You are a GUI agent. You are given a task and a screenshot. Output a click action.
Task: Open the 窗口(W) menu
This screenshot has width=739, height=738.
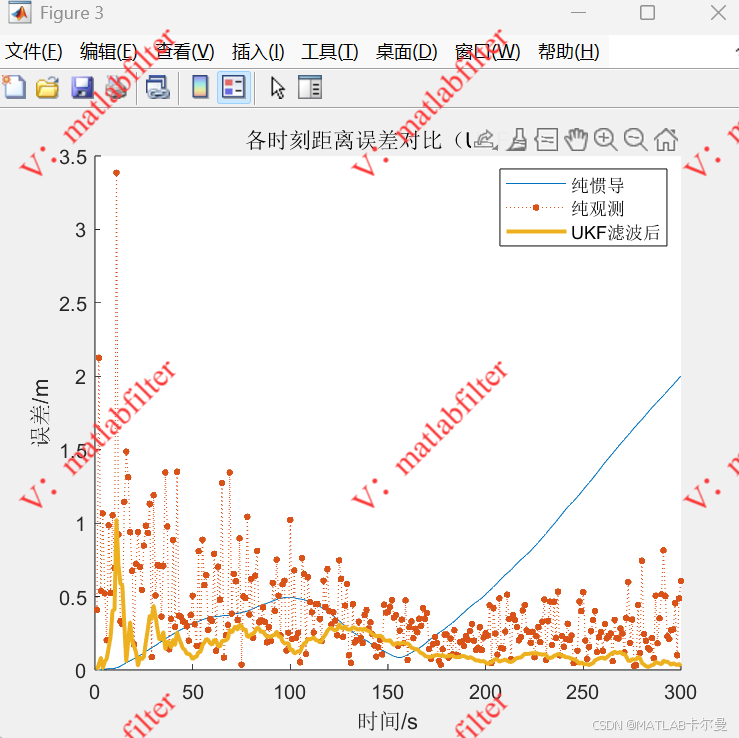tap(487, 51)
